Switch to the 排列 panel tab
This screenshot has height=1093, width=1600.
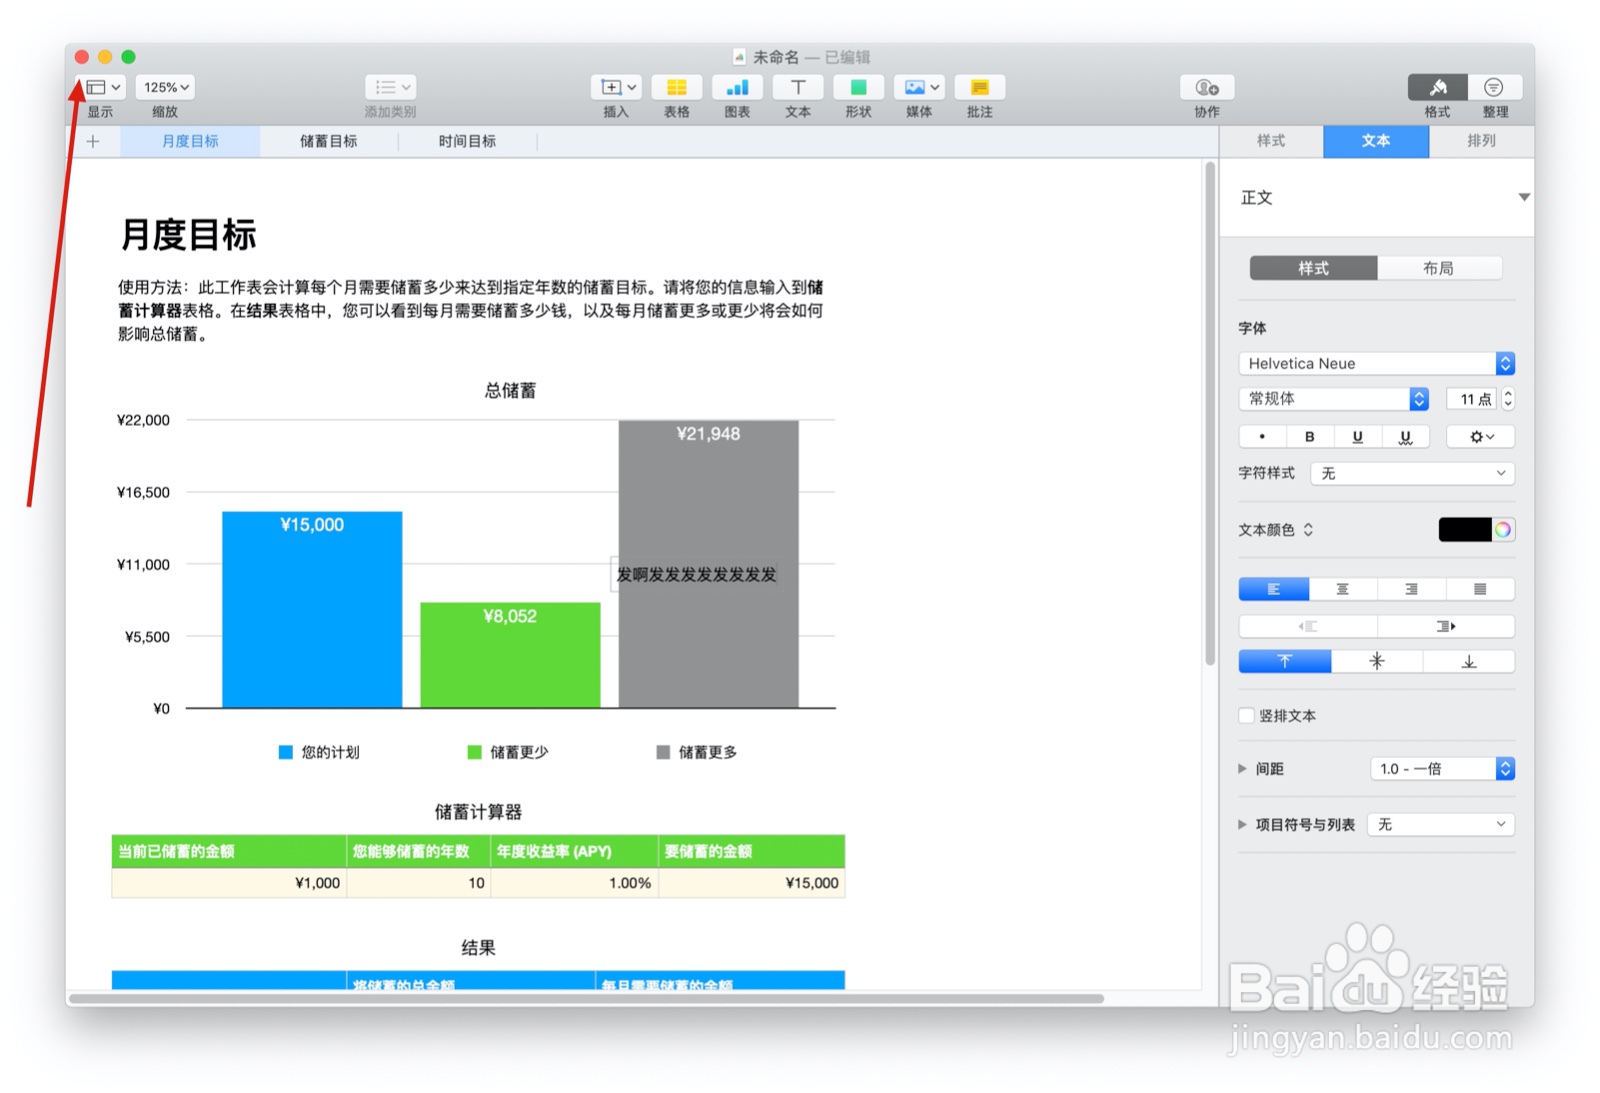click(1482, 141)
